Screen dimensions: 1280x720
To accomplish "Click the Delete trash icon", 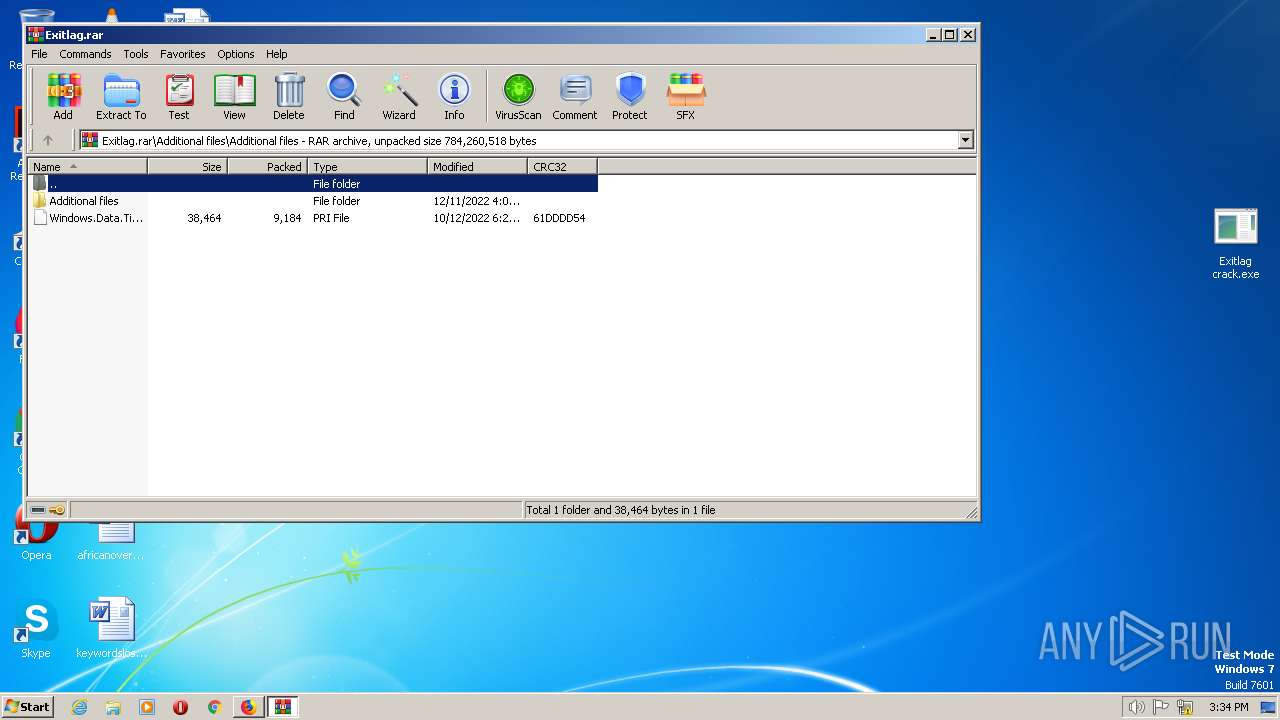I will click(x=289, y=97).
